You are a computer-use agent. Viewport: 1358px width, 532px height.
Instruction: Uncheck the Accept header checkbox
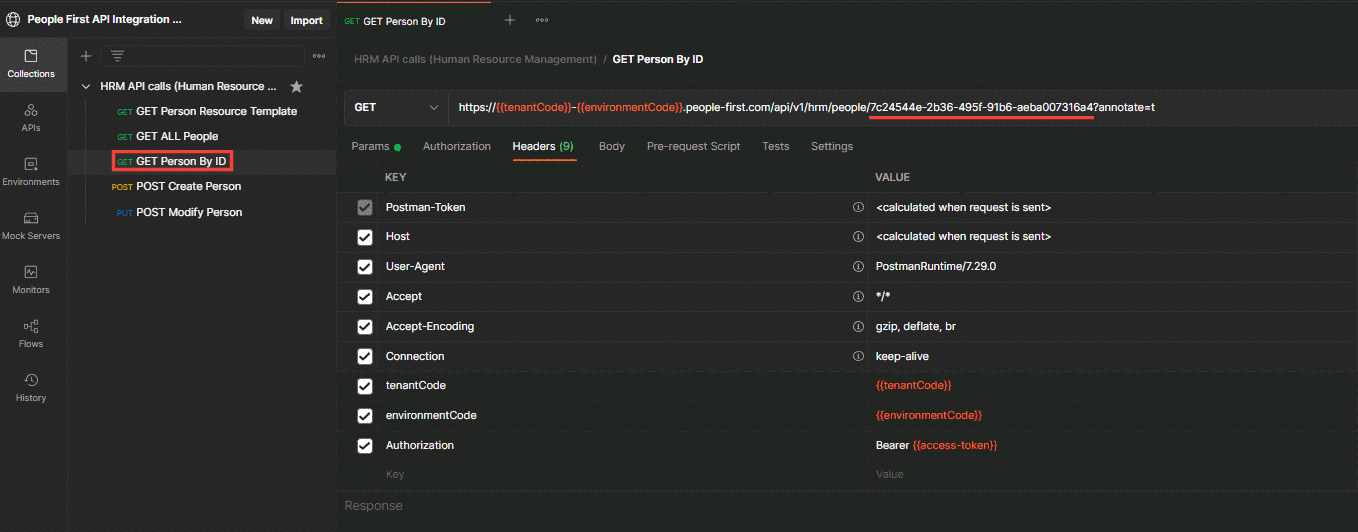(365, 296)
